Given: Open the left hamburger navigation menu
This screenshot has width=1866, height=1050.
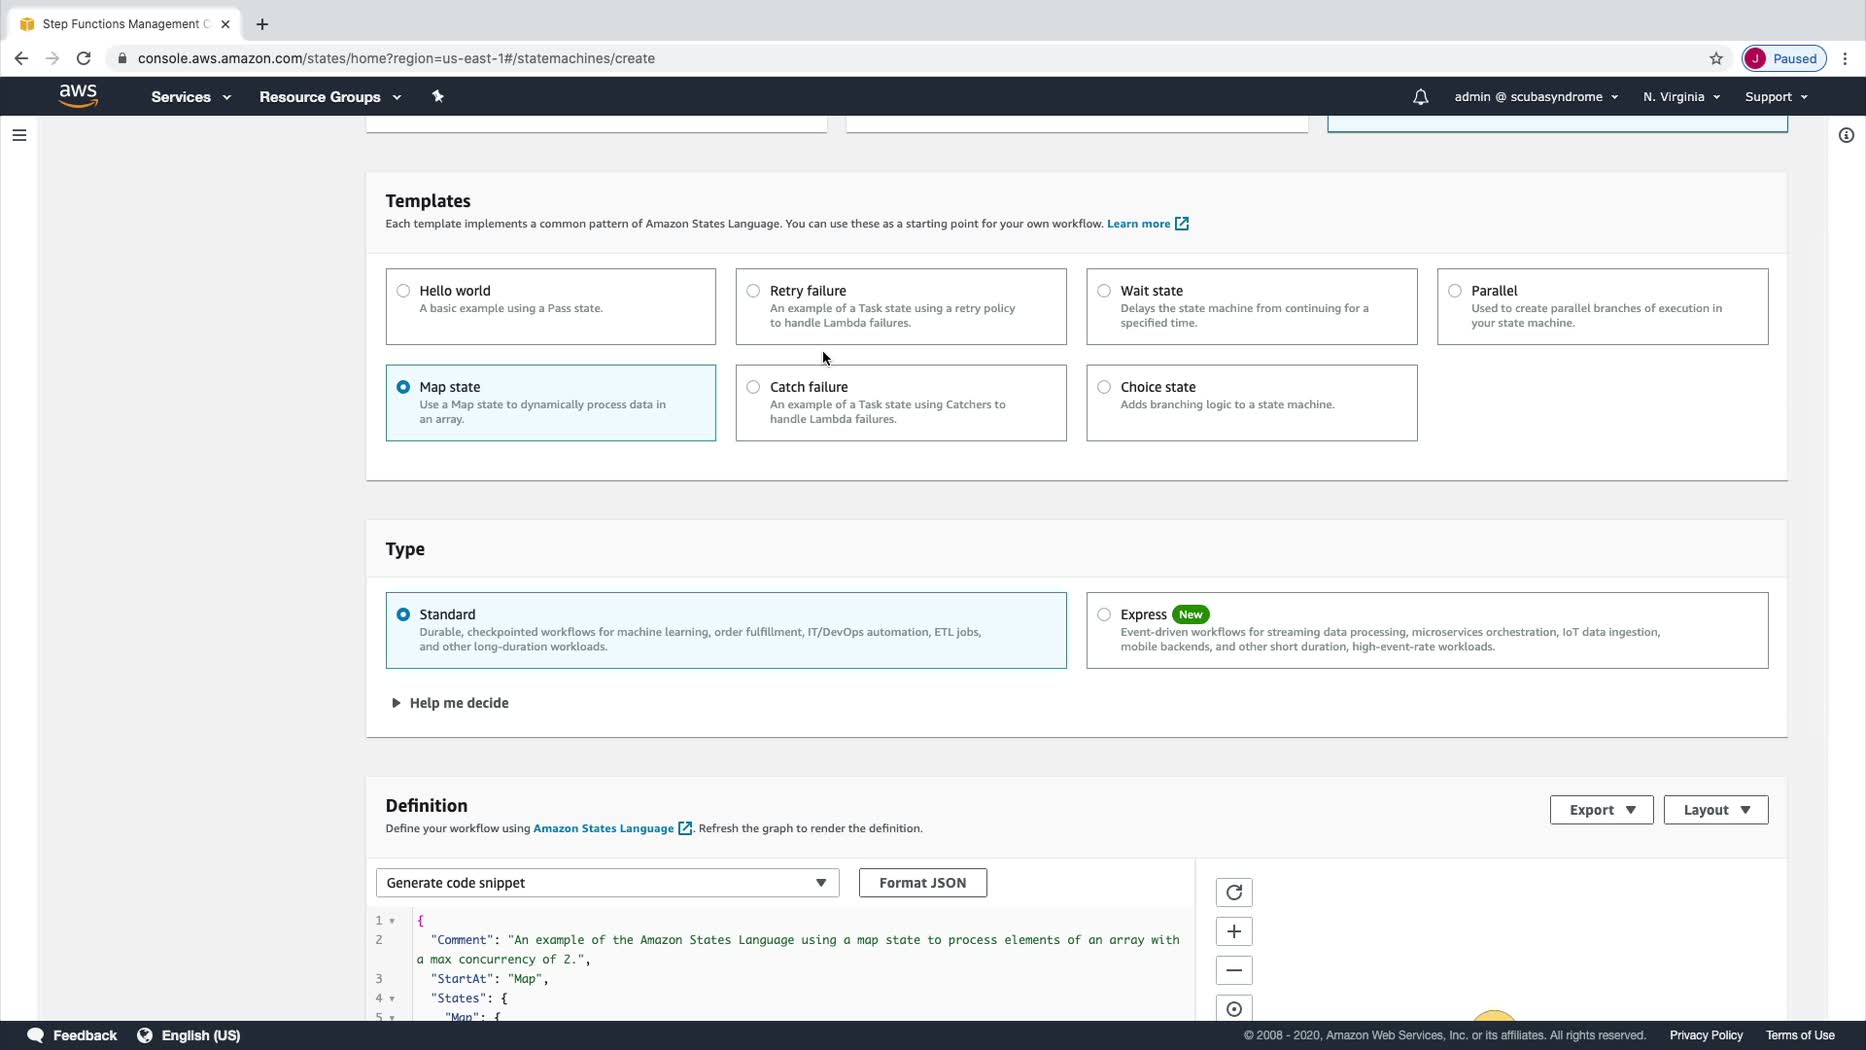Looking at the screenshot, I should tap(19, 135).
